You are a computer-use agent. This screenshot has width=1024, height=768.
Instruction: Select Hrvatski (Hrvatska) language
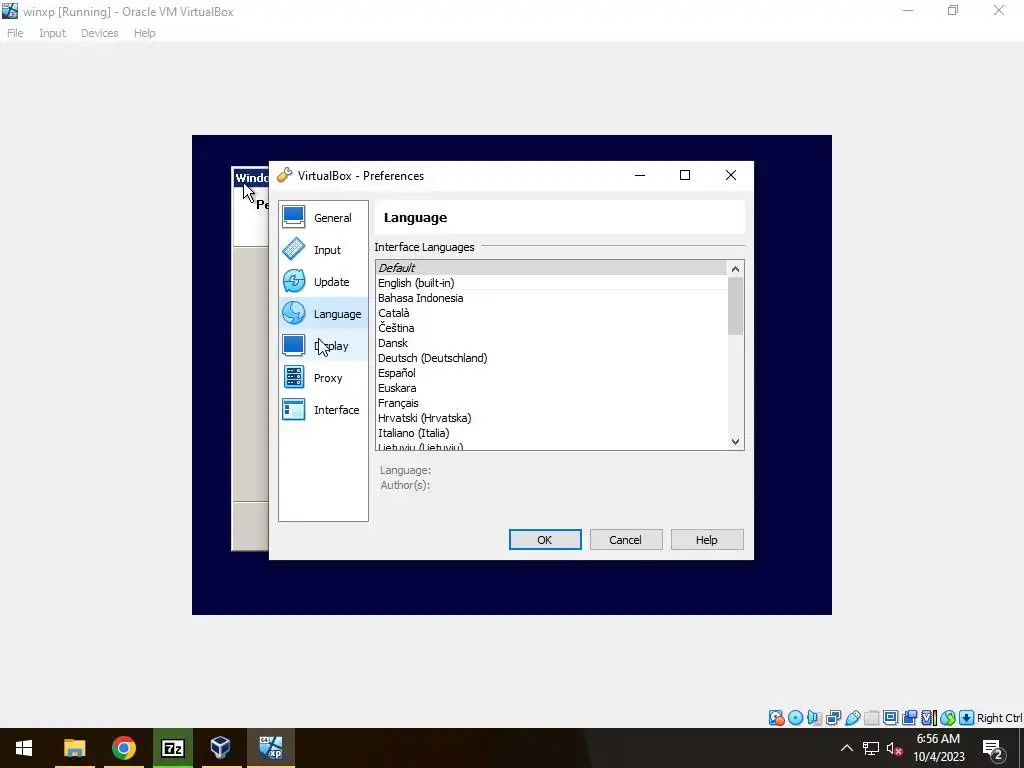[x=551, y=418]
